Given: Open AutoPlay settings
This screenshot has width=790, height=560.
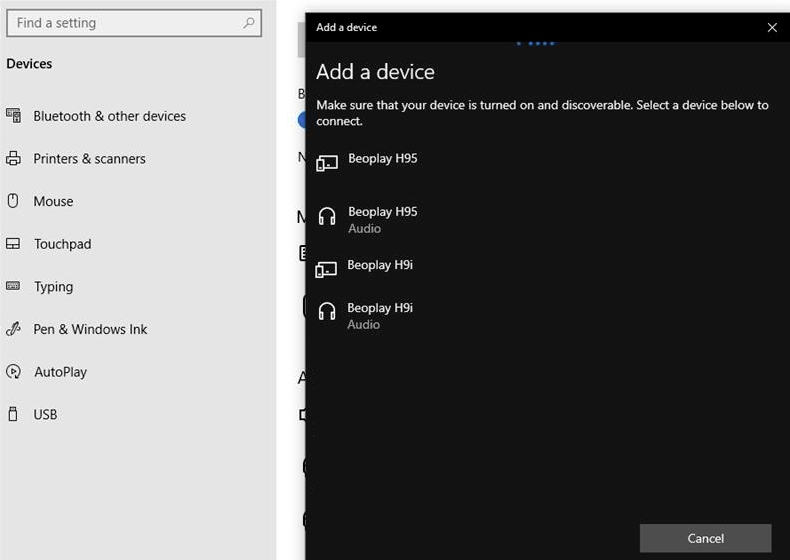Looking at the screenshot, I should (x=60, y=372).
